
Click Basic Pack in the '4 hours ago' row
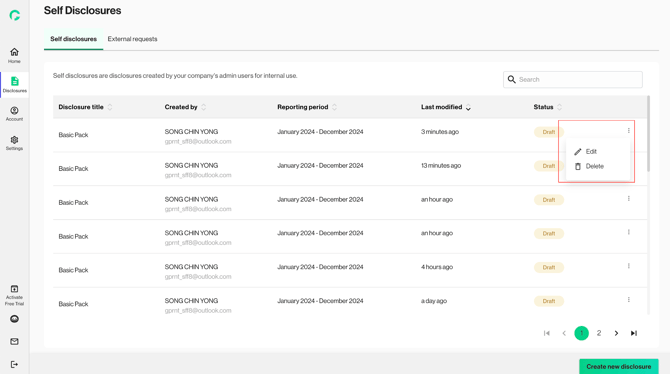pyautogui.click(x=73, y=270)
